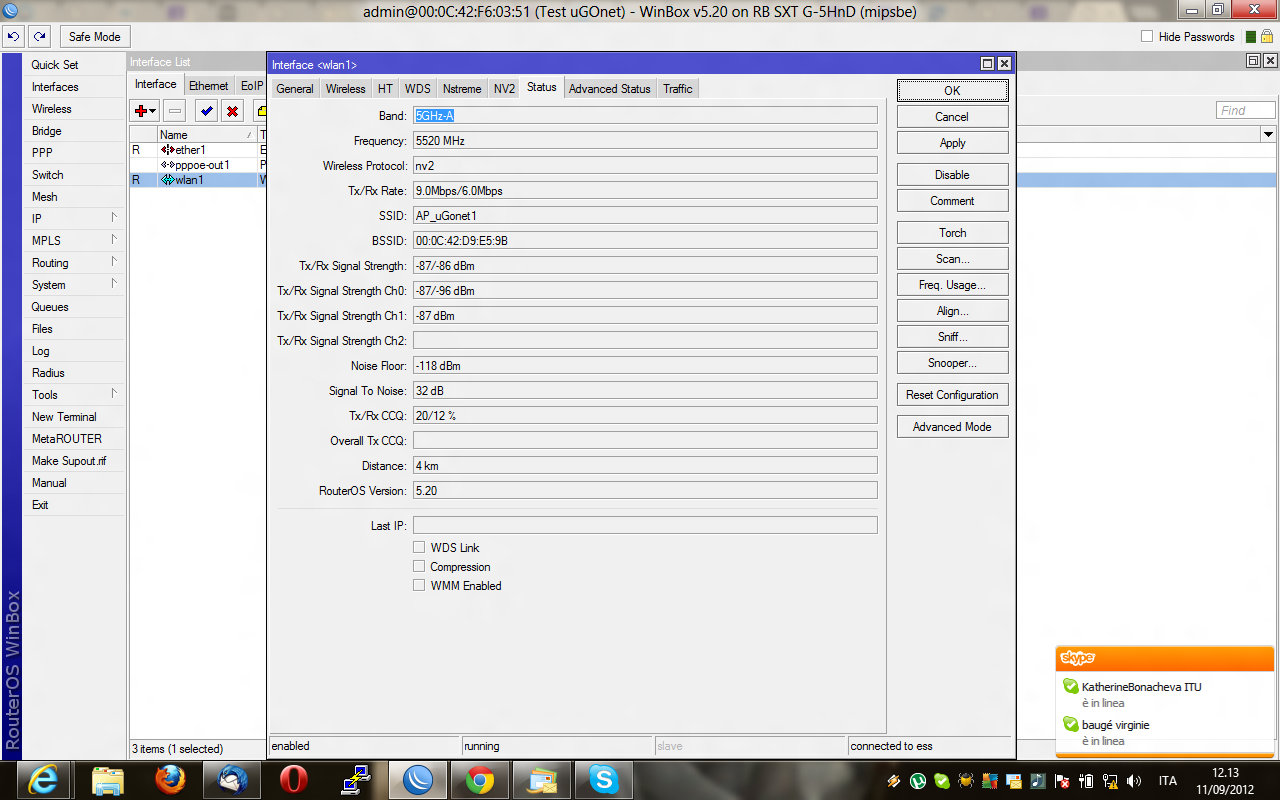
Task: Click the Windows Live Mail taskbar icon
Action: 542,780
